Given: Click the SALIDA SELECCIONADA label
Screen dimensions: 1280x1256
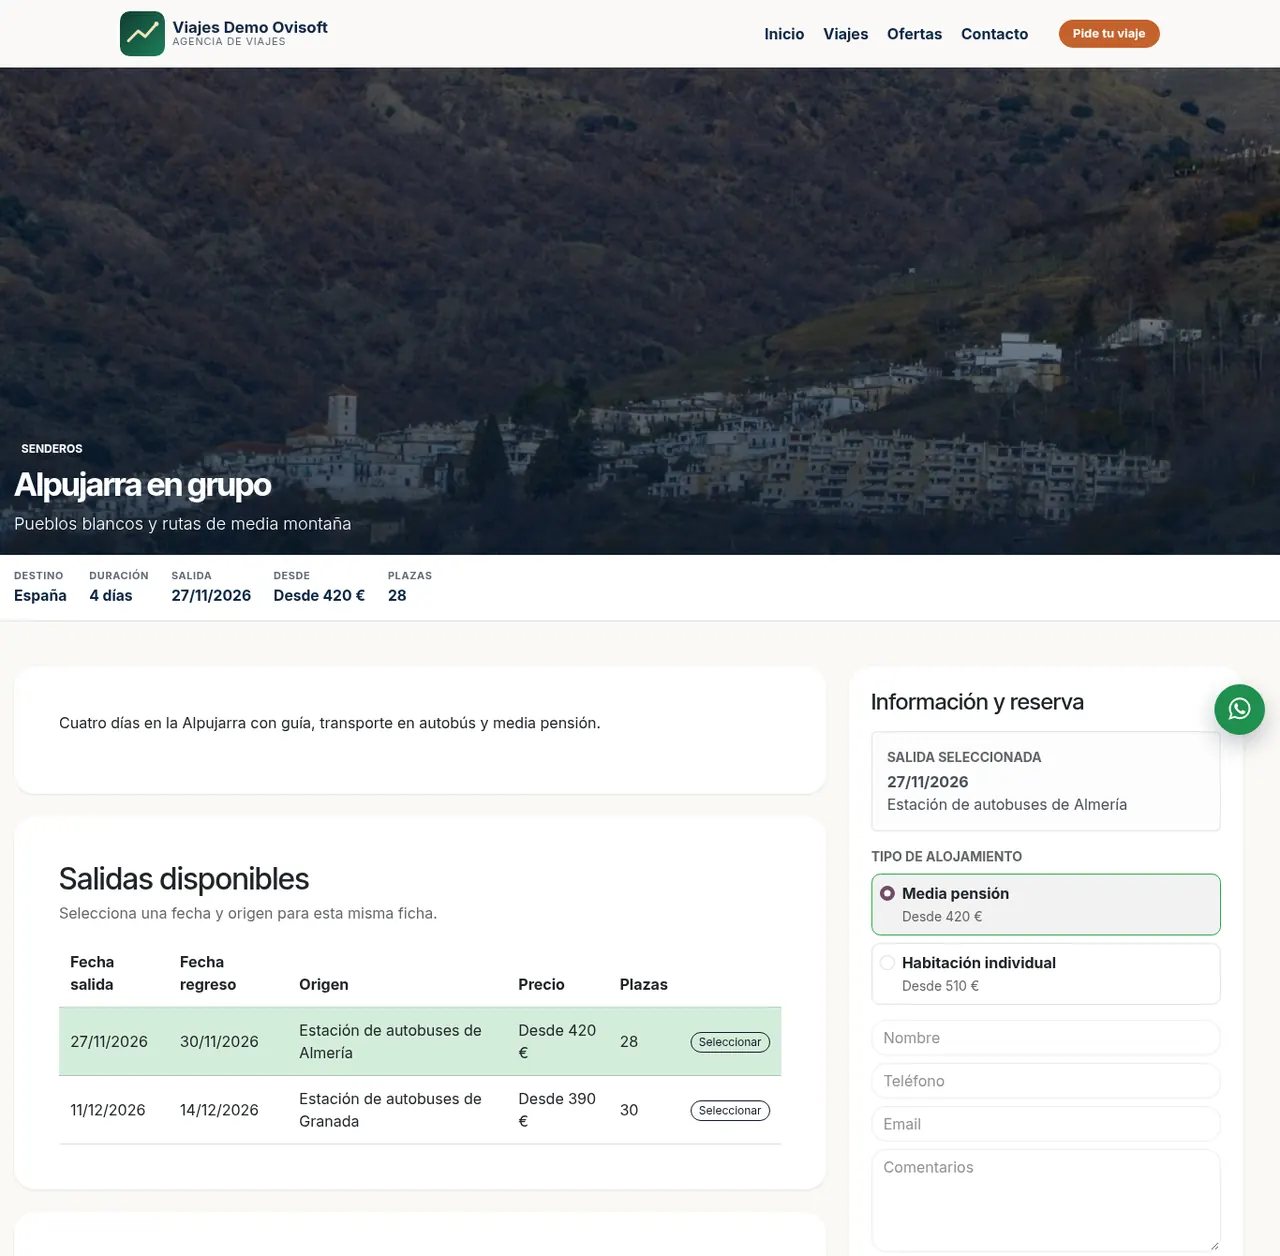Looking at the screenshot, I should pyautogui.click(x=964, y=757).
